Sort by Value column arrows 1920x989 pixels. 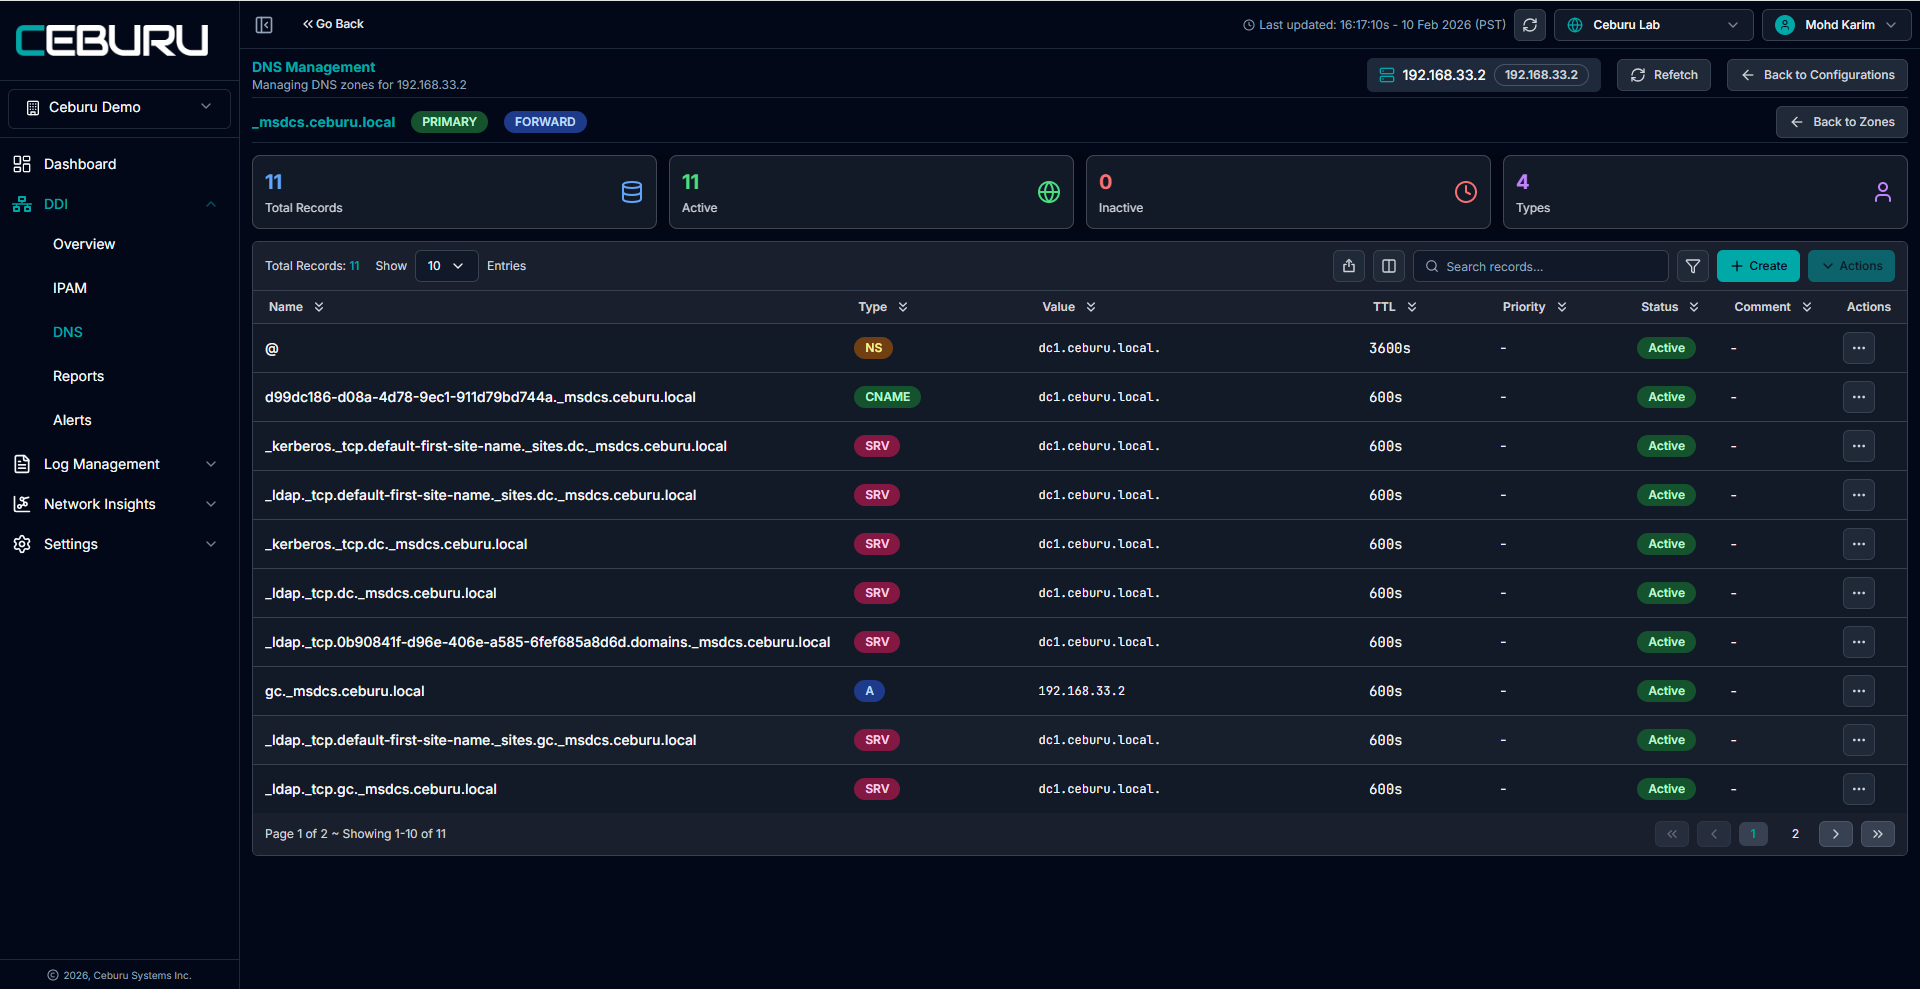(1091, 307)
